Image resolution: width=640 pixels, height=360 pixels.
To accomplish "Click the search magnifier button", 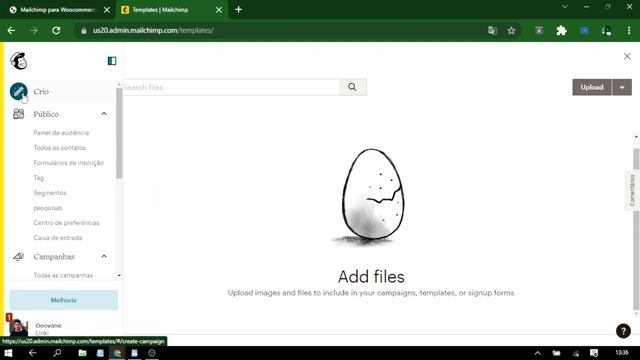I will click(352, 87).
